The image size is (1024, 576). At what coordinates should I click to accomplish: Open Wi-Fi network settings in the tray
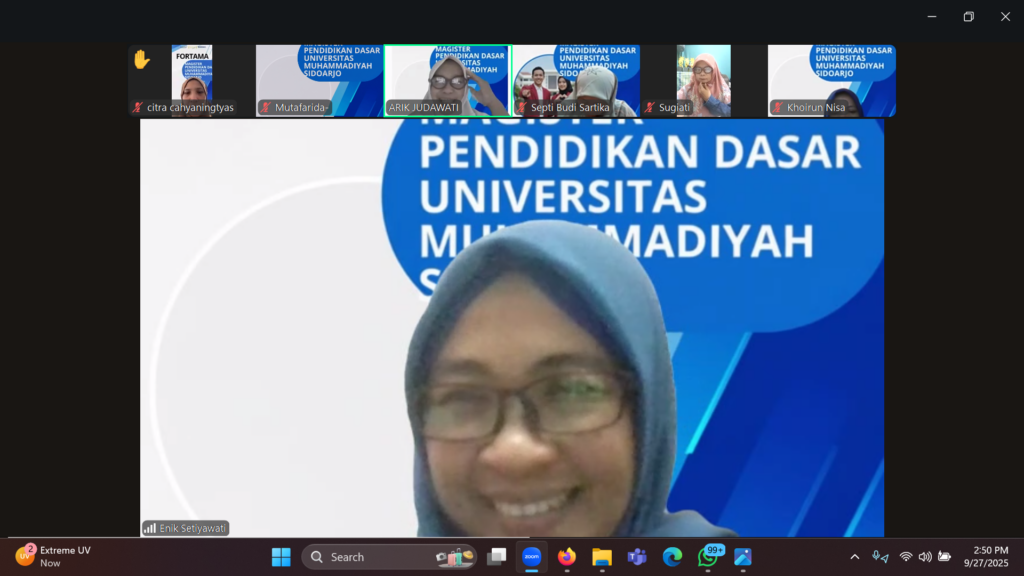pos(906,557)
